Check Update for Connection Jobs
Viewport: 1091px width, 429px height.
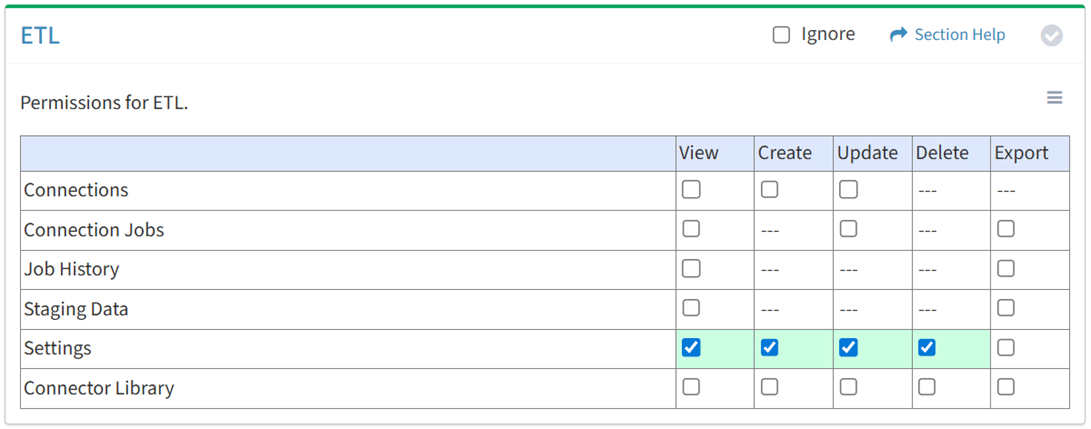[848, 229]
